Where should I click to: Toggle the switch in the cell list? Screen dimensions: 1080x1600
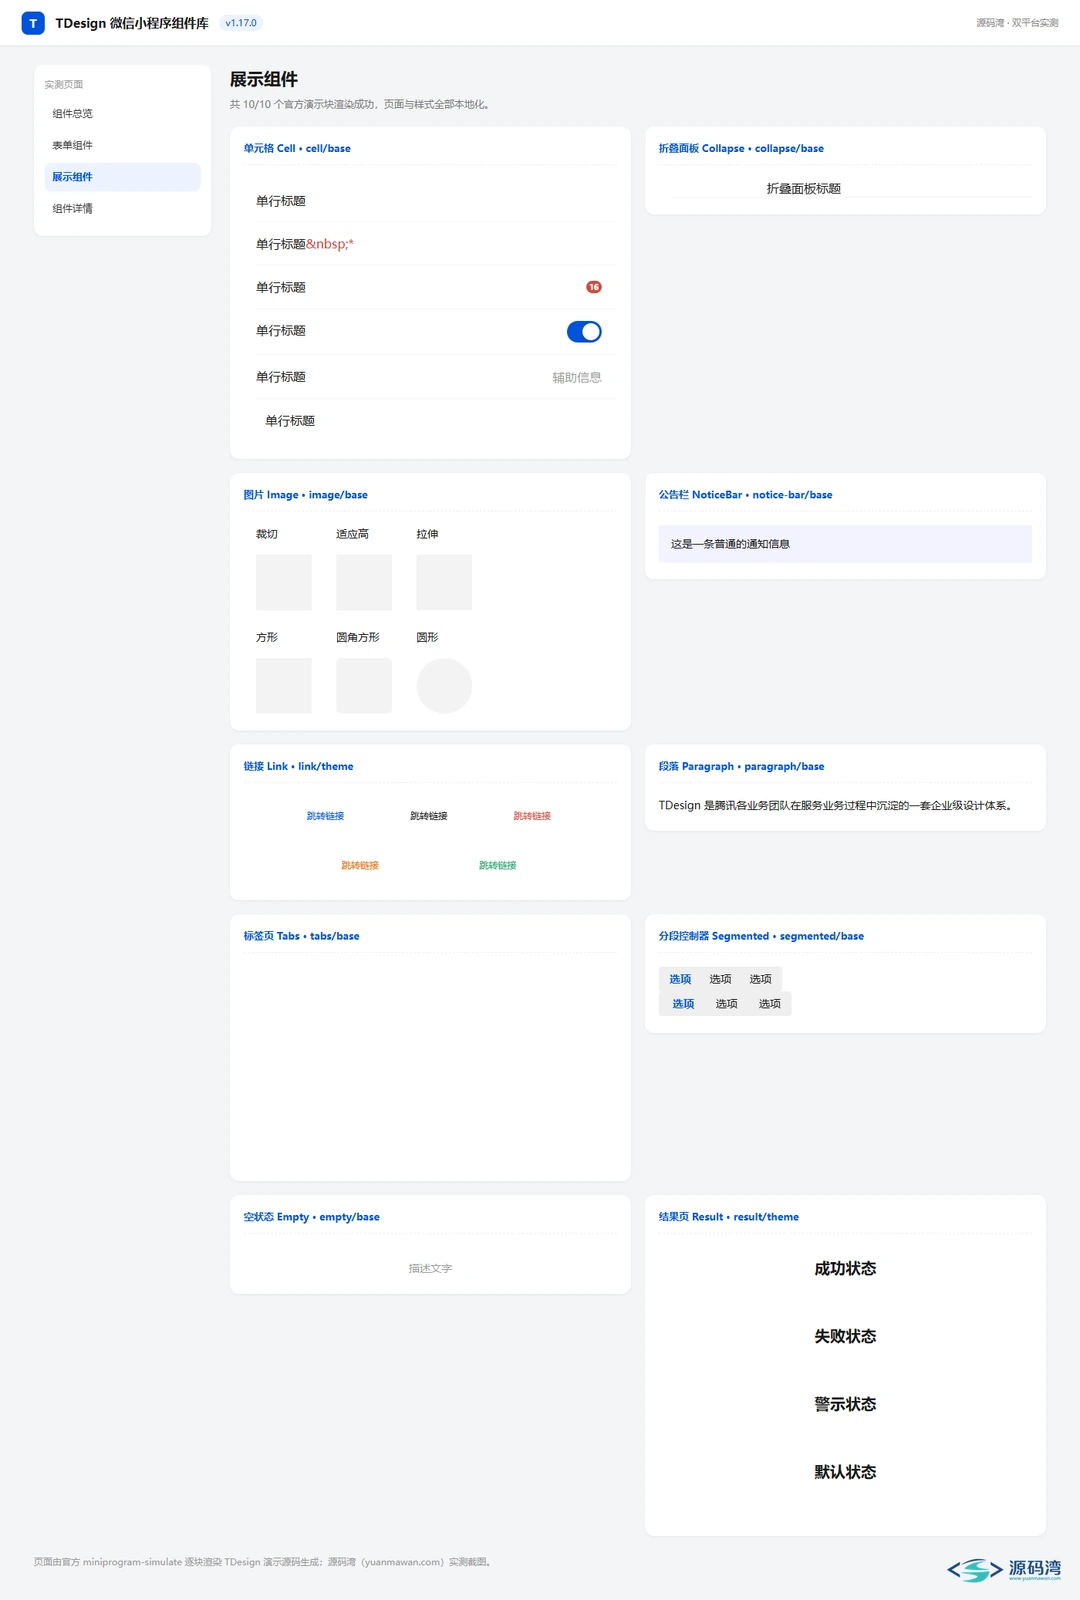click(584, 332)
